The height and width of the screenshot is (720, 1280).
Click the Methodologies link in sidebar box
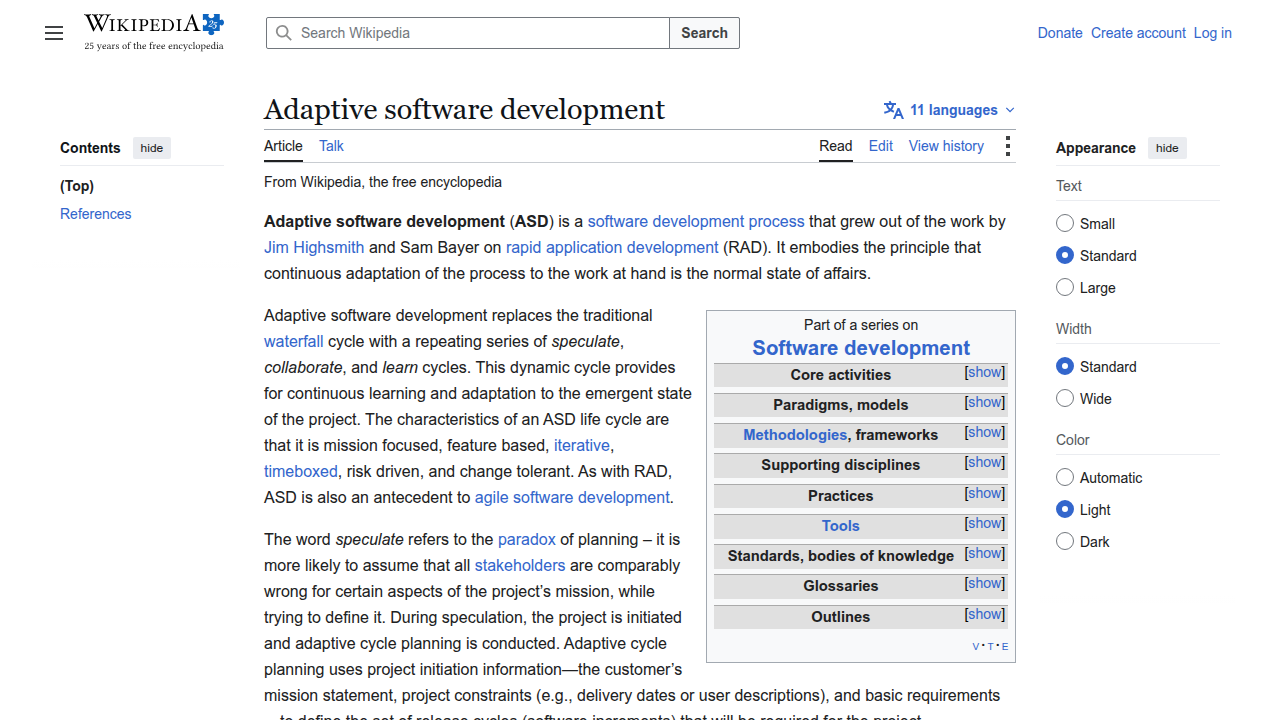coord(795,435)
